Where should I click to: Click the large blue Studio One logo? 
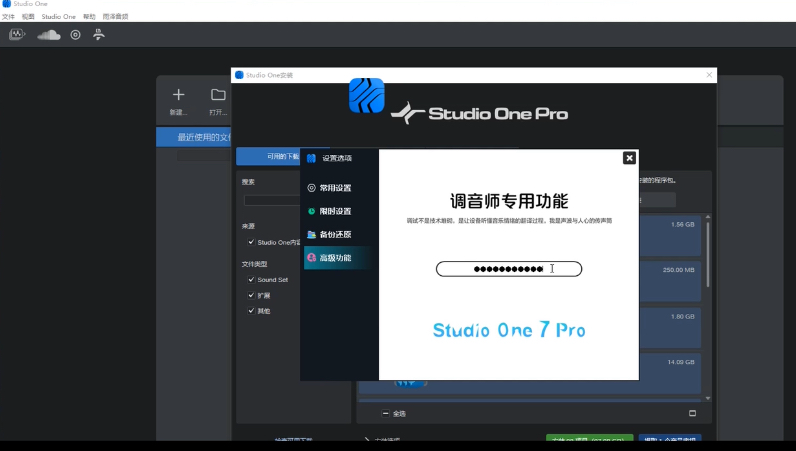(366, 95)
